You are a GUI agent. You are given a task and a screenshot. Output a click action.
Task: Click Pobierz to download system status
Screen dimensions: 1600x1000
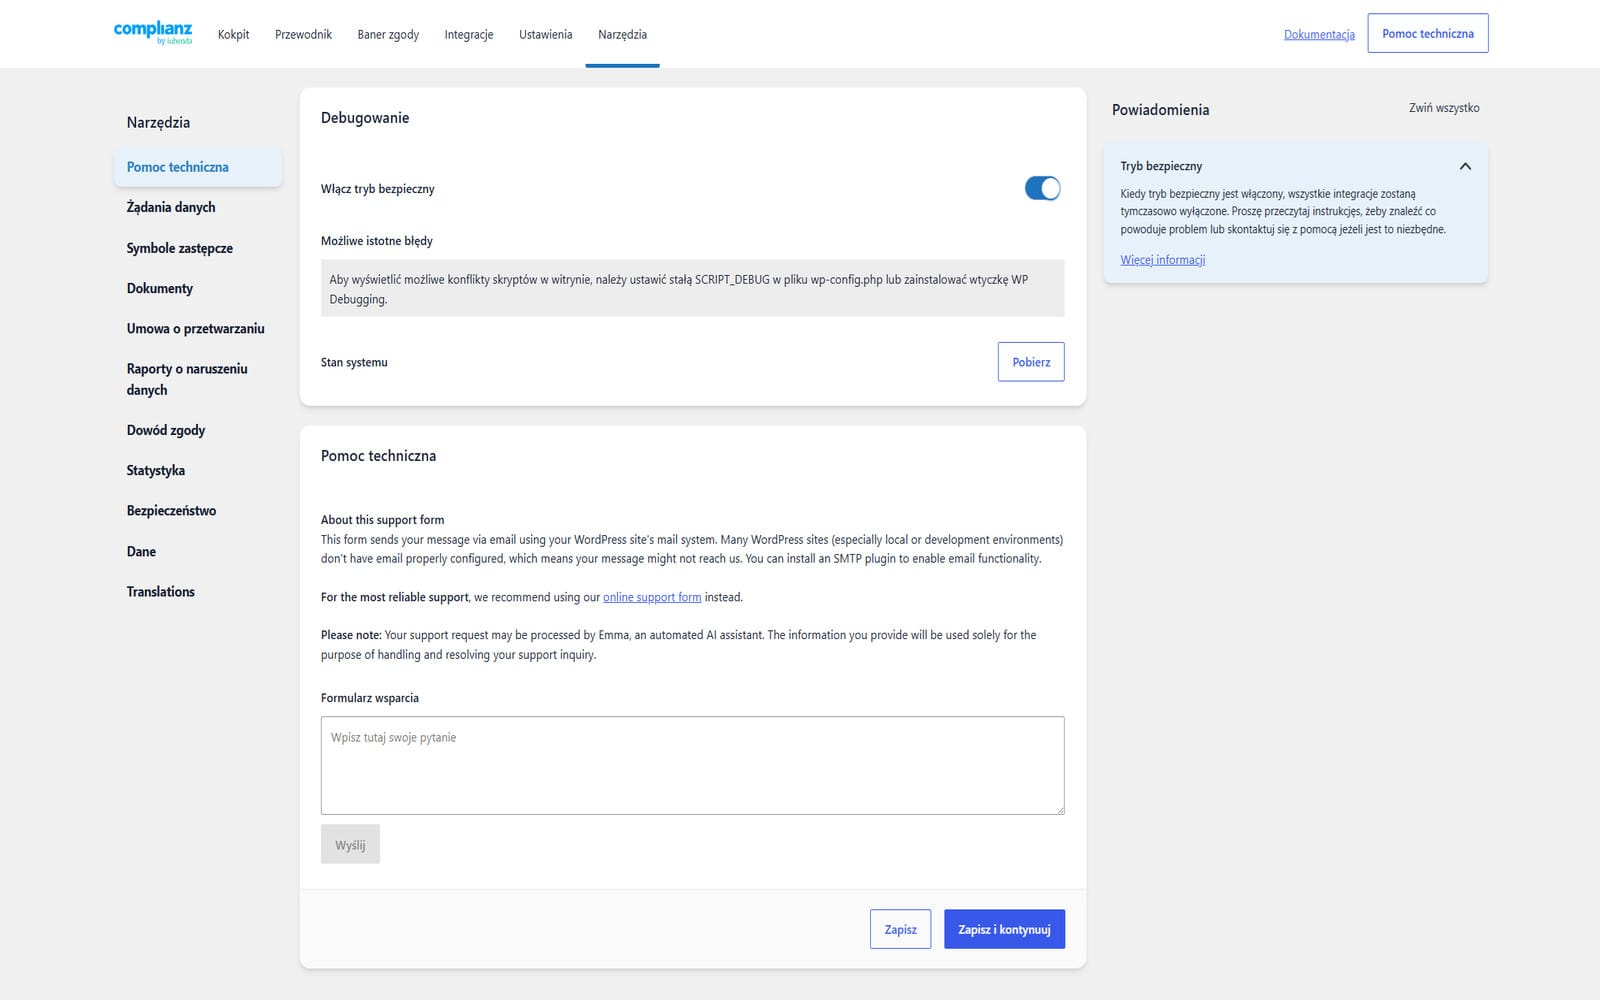coord(1031,362)
